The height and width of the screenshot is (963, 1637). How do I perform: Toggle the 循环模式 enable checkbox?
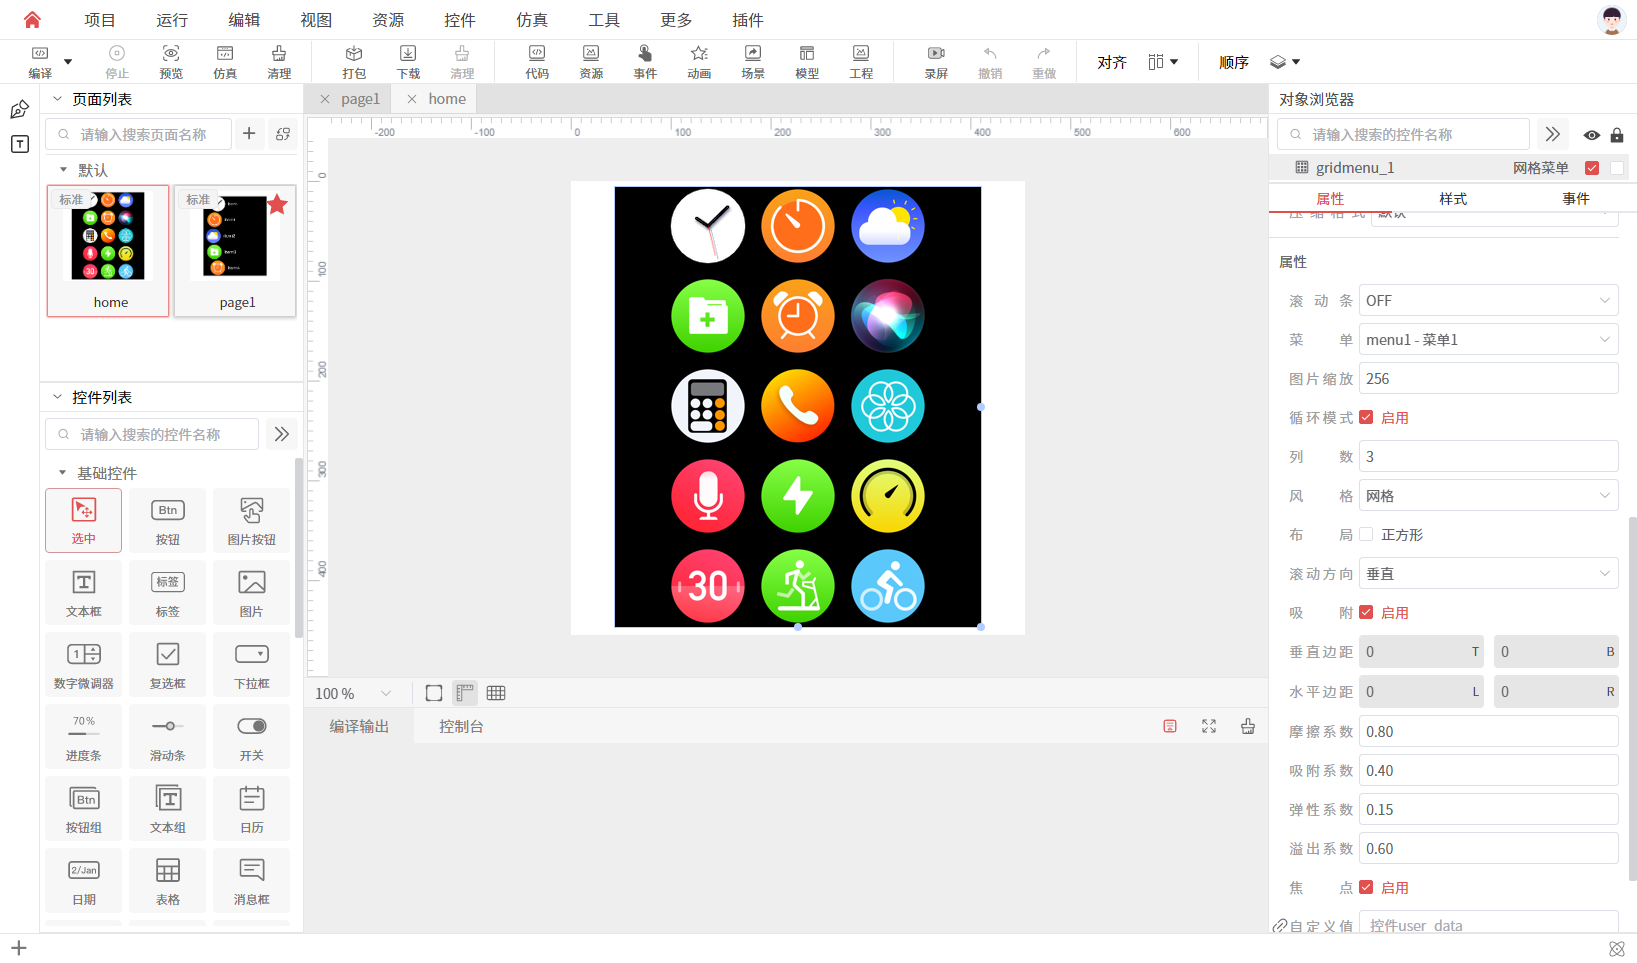click(1366, 418)
